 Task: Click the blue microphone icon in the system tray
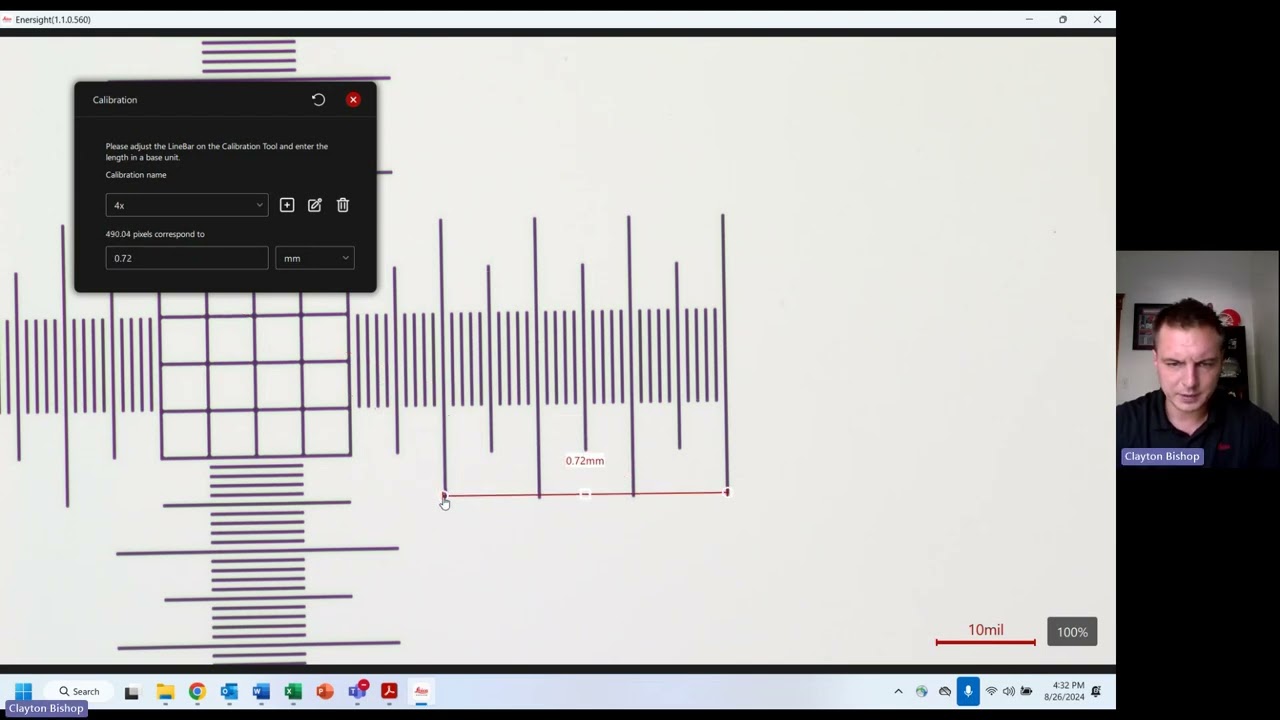pos(967,691)
